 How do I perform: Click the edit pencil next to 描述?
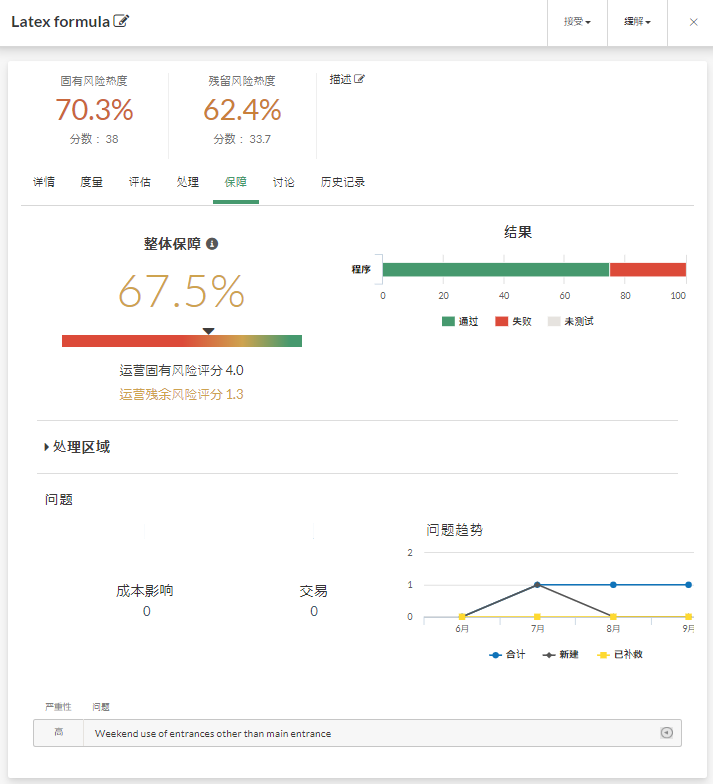pos(360,79)
